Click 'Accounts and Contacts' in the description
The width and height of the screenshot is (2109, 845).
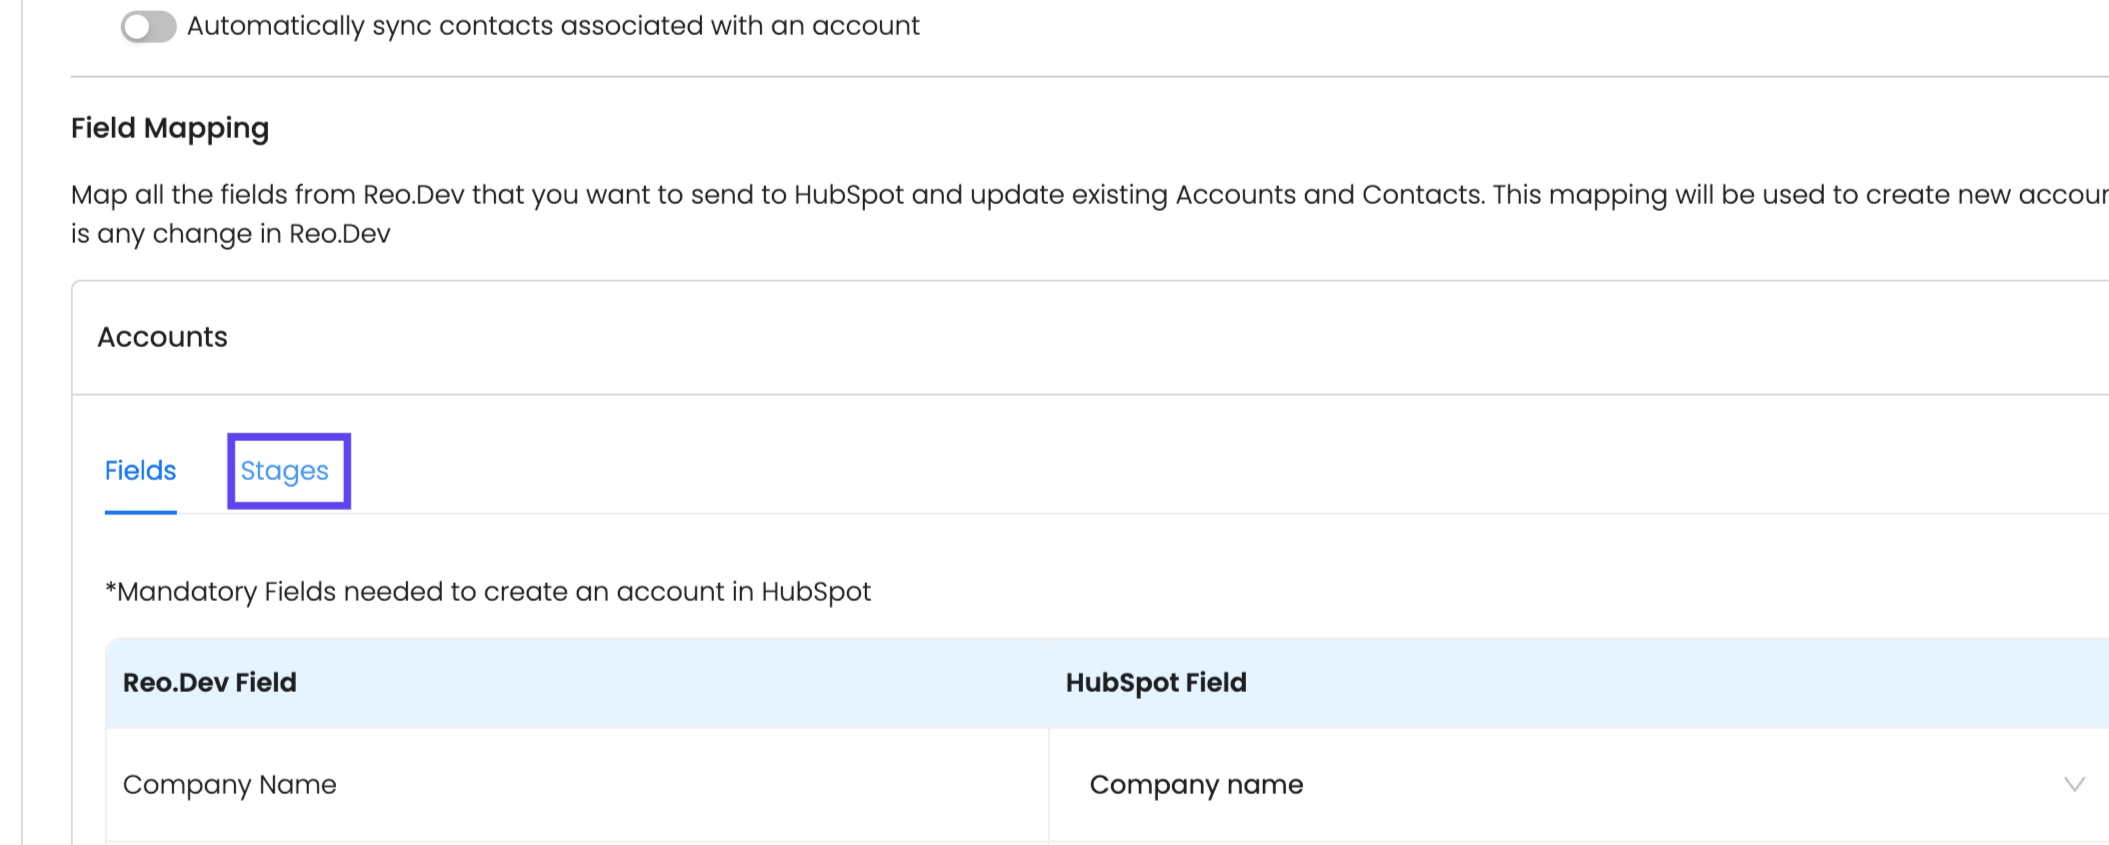[x=1328, y=195]
